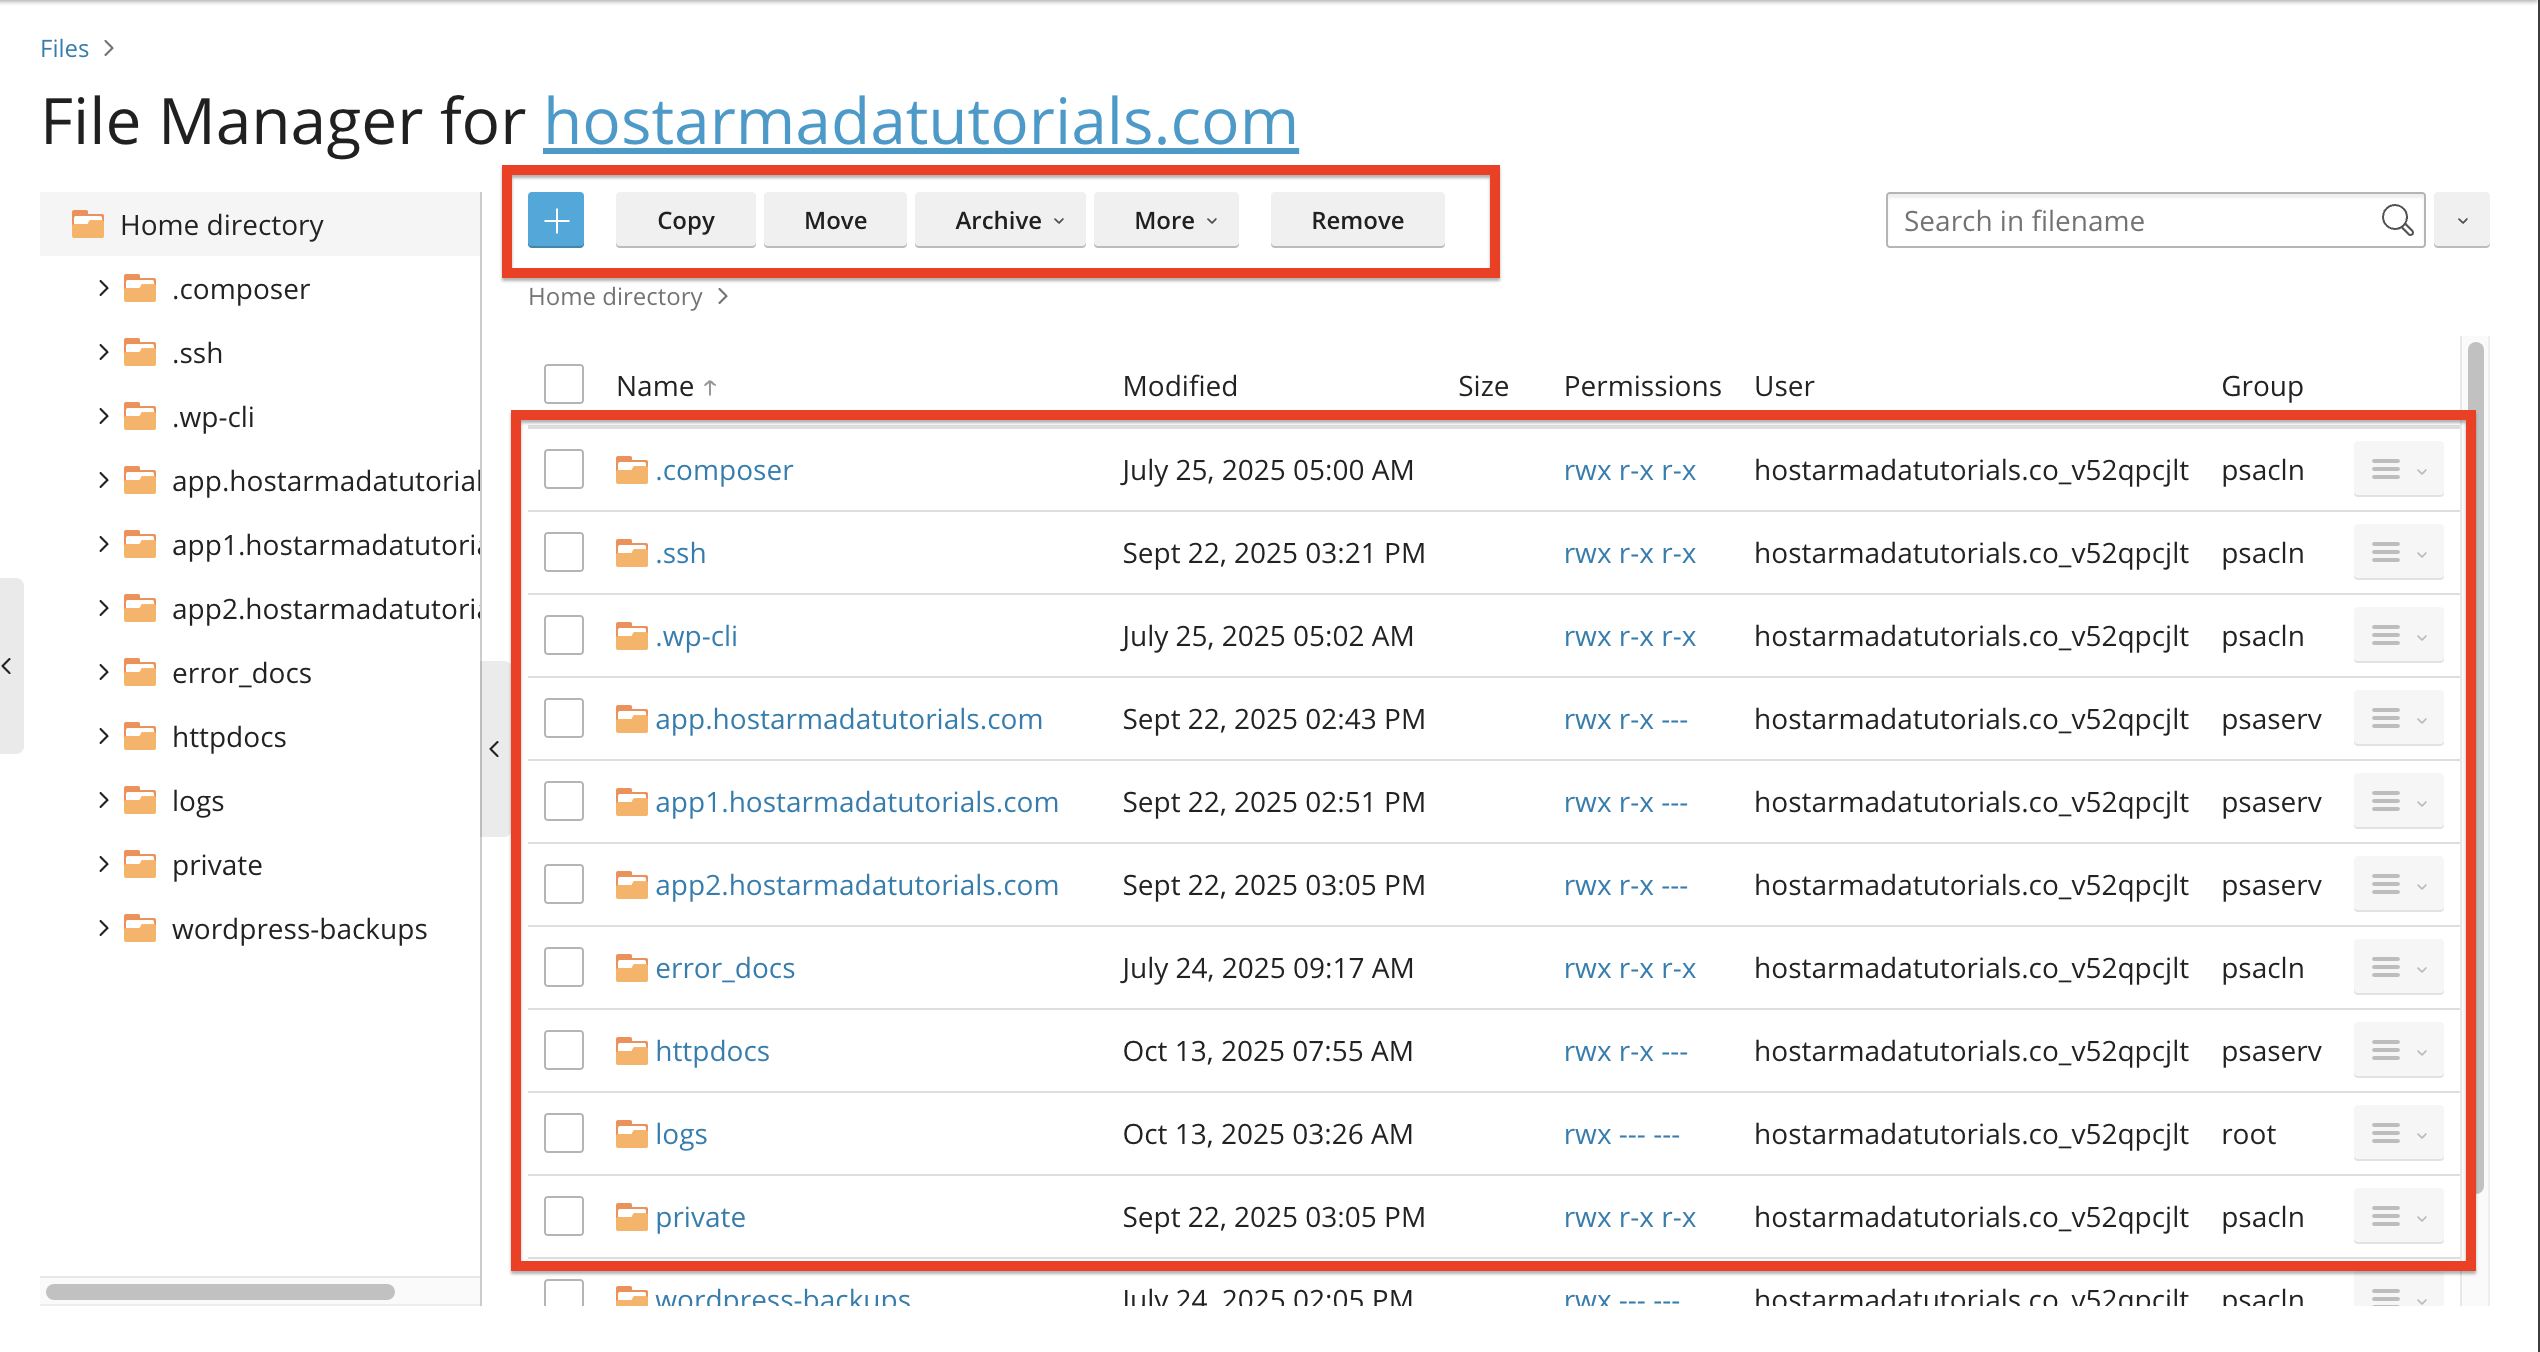This screenshot has width=2540, height=1352.
Task: Select httpdocs in the folder tree
Action: (x=229, y=737)
